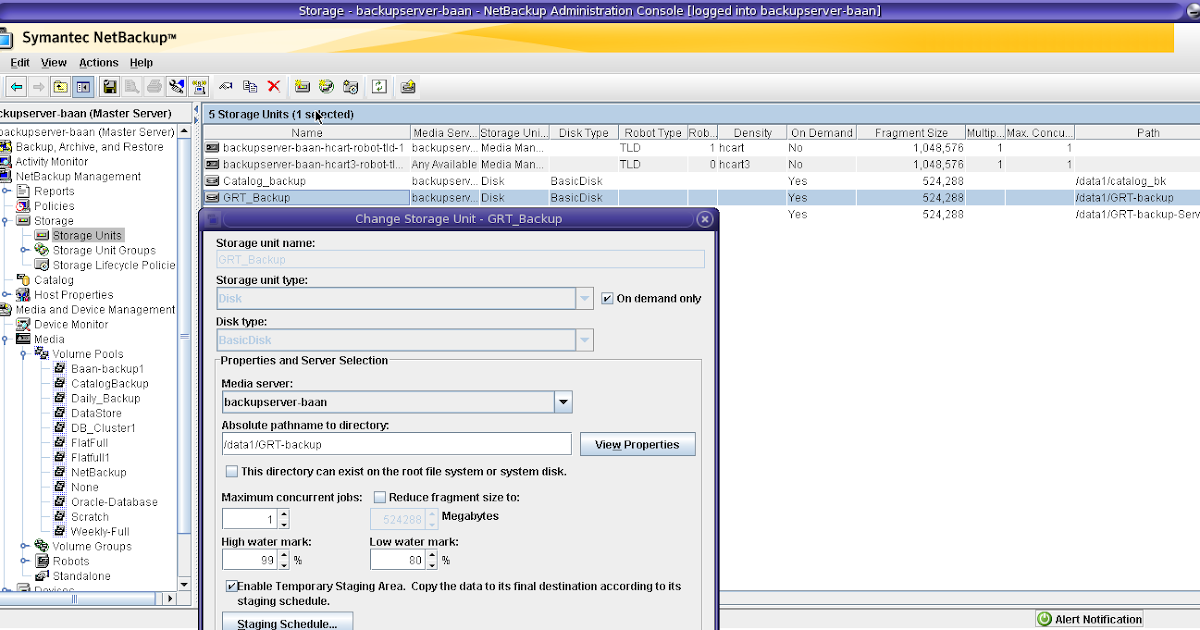Click the green refresh toolbar icon
1200x630 pixels.
379,87
